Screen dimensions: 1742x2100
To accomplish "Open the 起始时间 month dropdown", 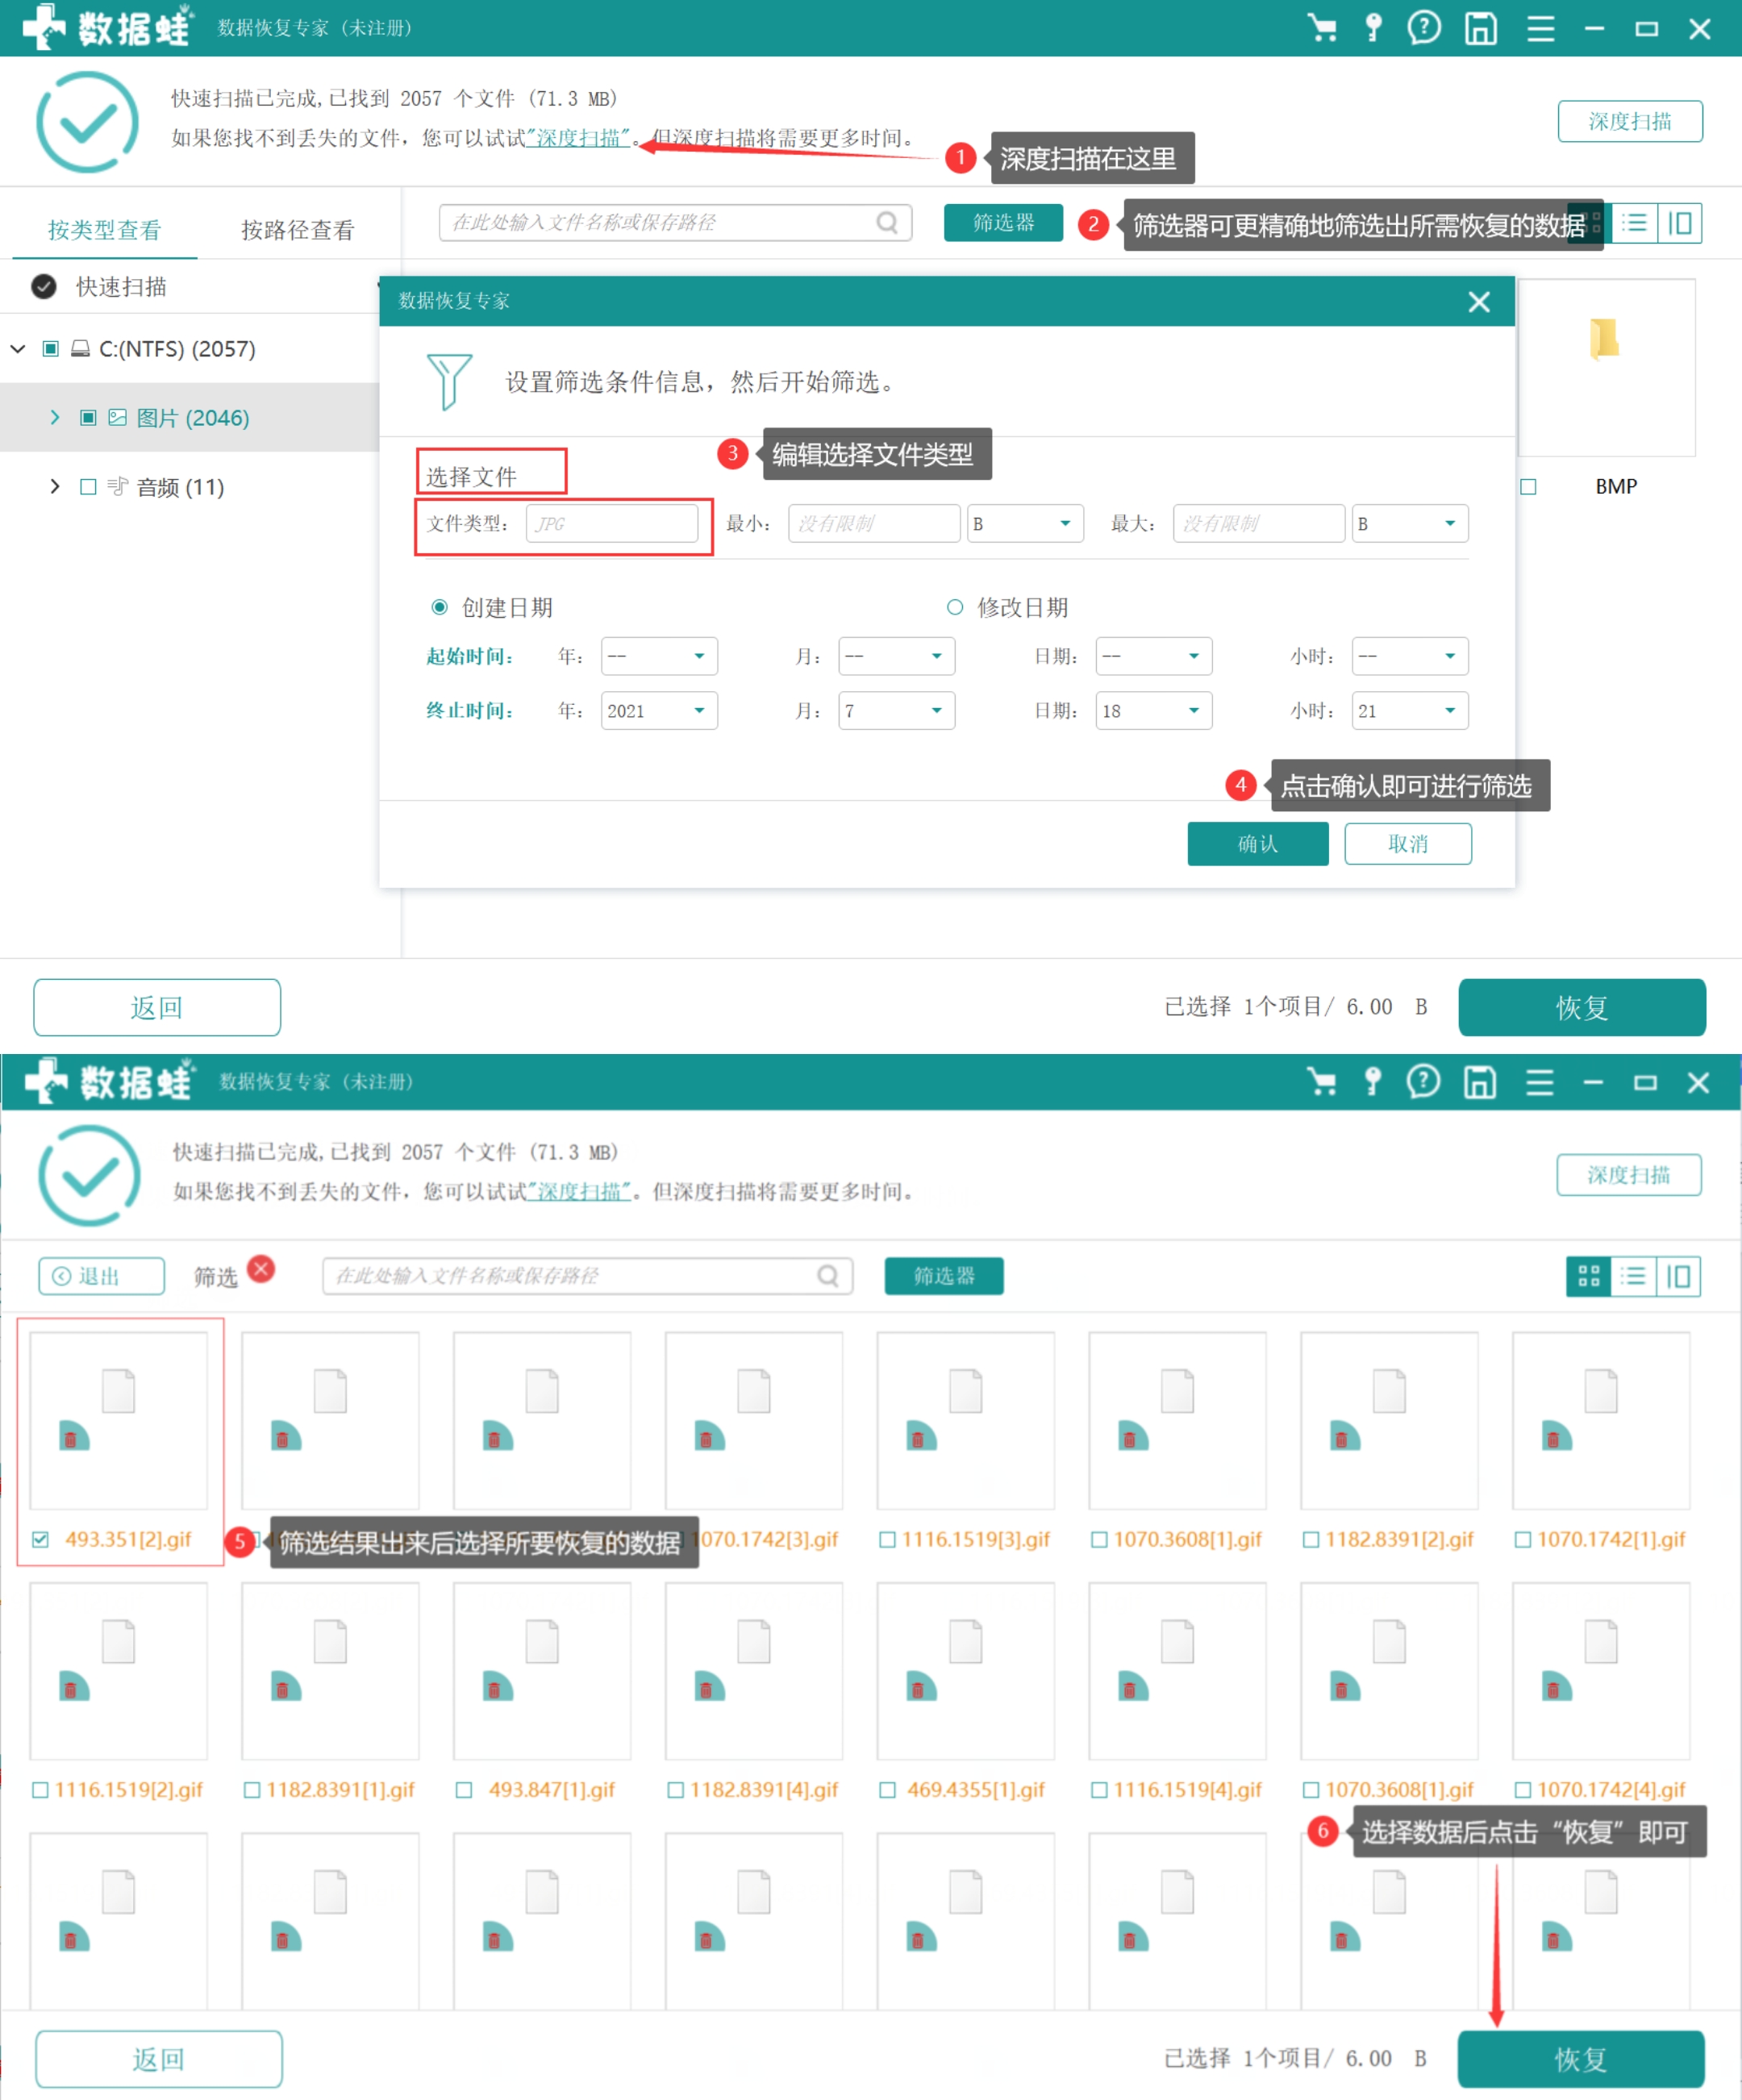I will point(896,657).
